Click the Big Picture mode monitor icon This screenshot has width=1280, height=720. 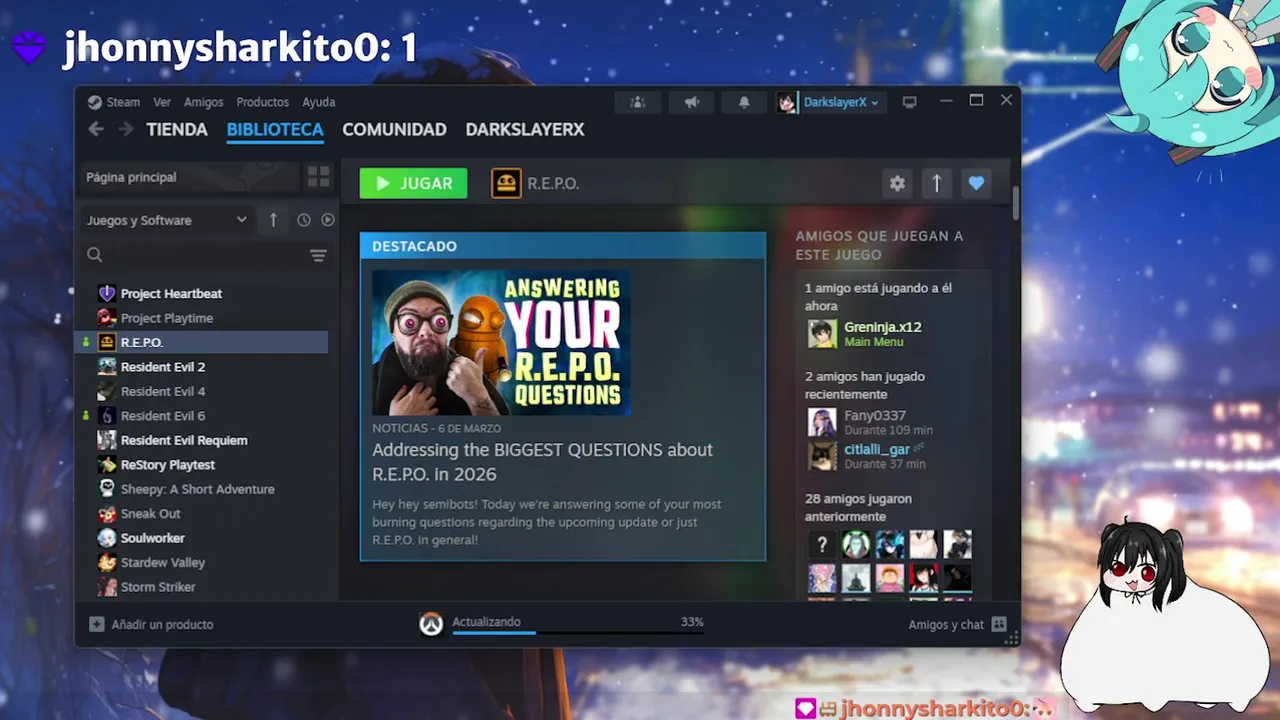pyautogui.click(x=909, y=102)
